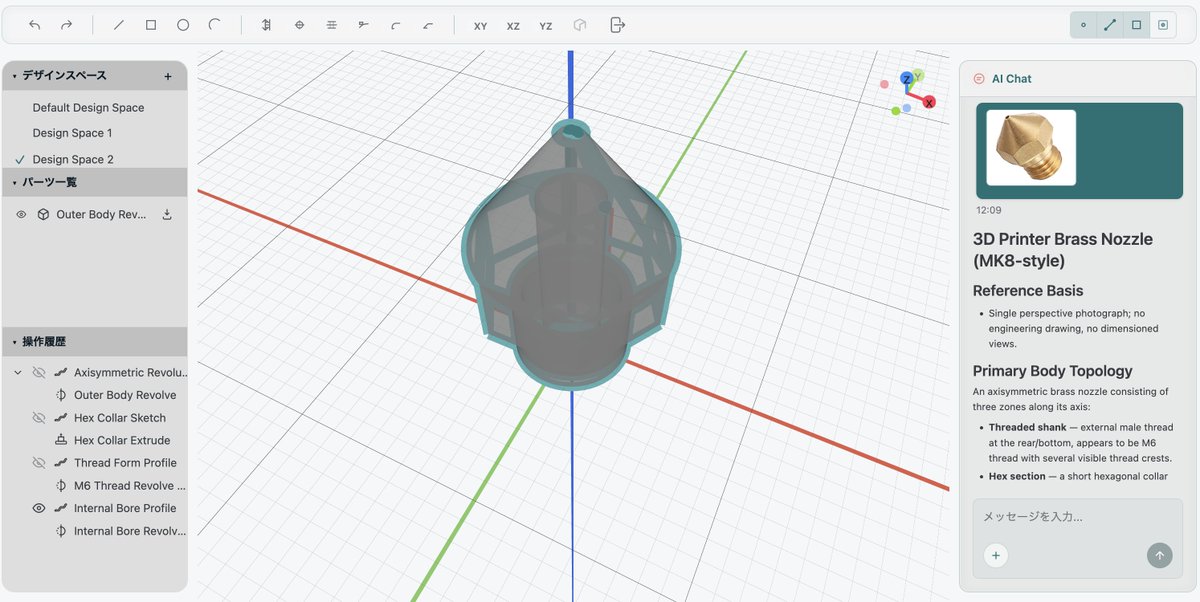Switch to the XY plane view
The width and height of the screenshot is (1200, 602).
(x=480, y=26)
